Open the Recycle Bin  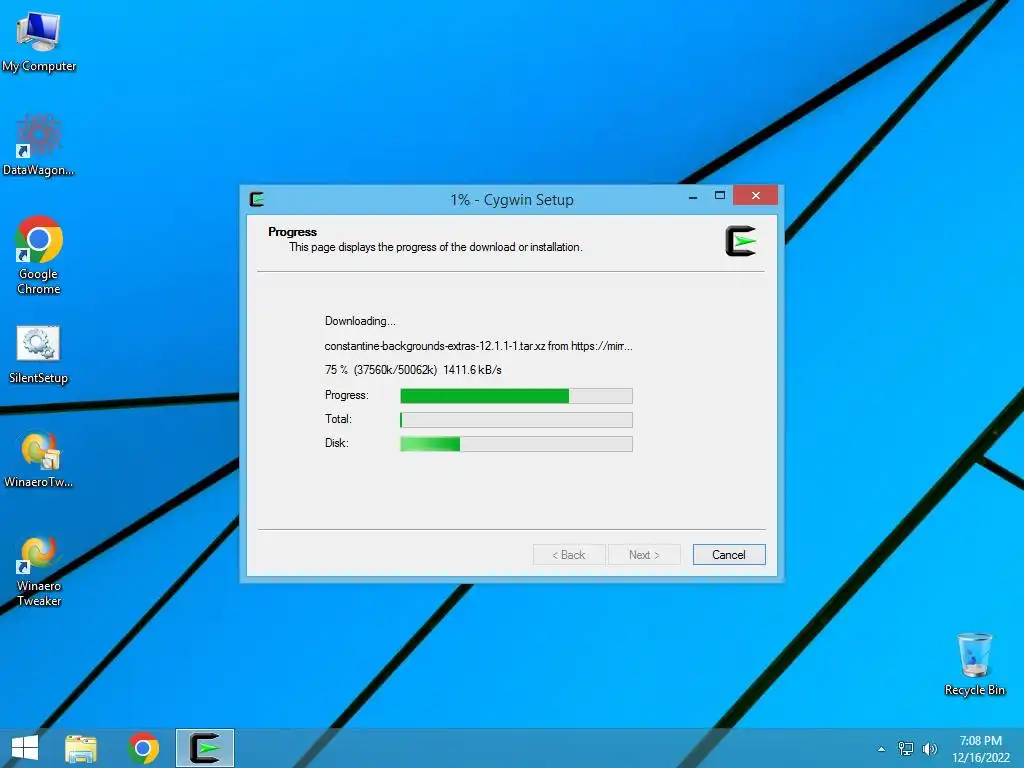click(x=974, y=664)
